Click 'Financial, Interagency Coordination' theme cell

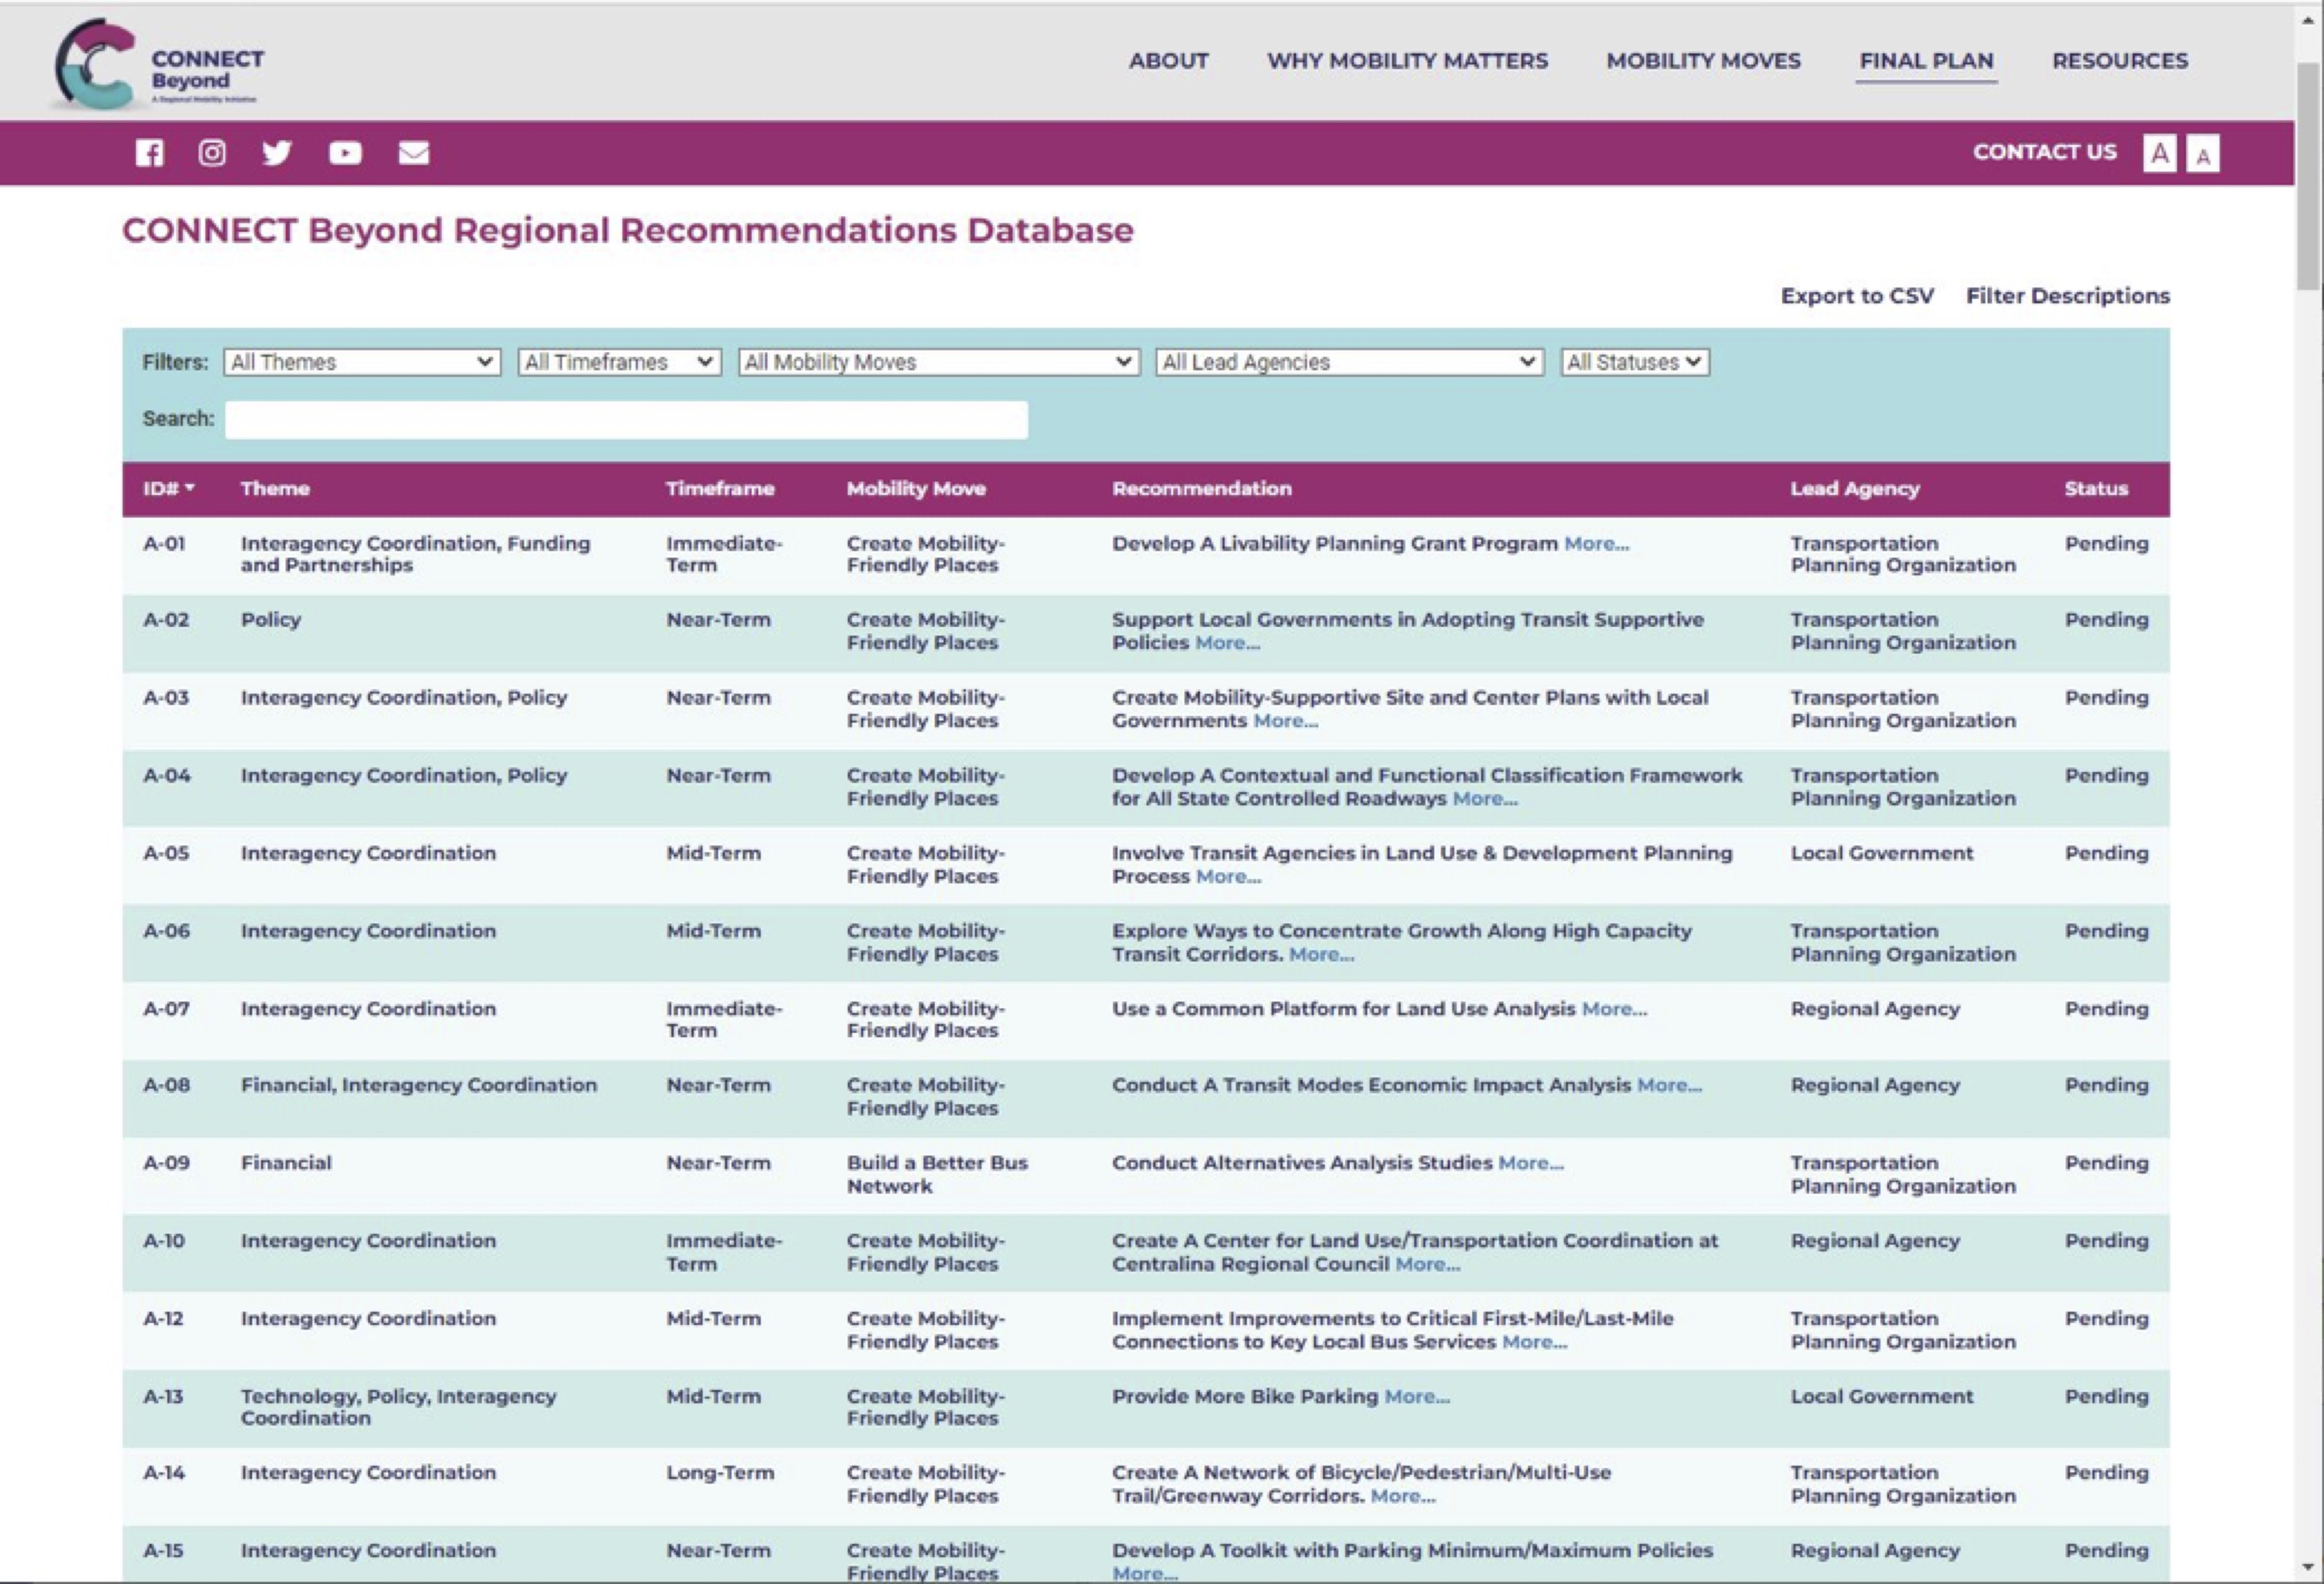(x=418, y=1085)
